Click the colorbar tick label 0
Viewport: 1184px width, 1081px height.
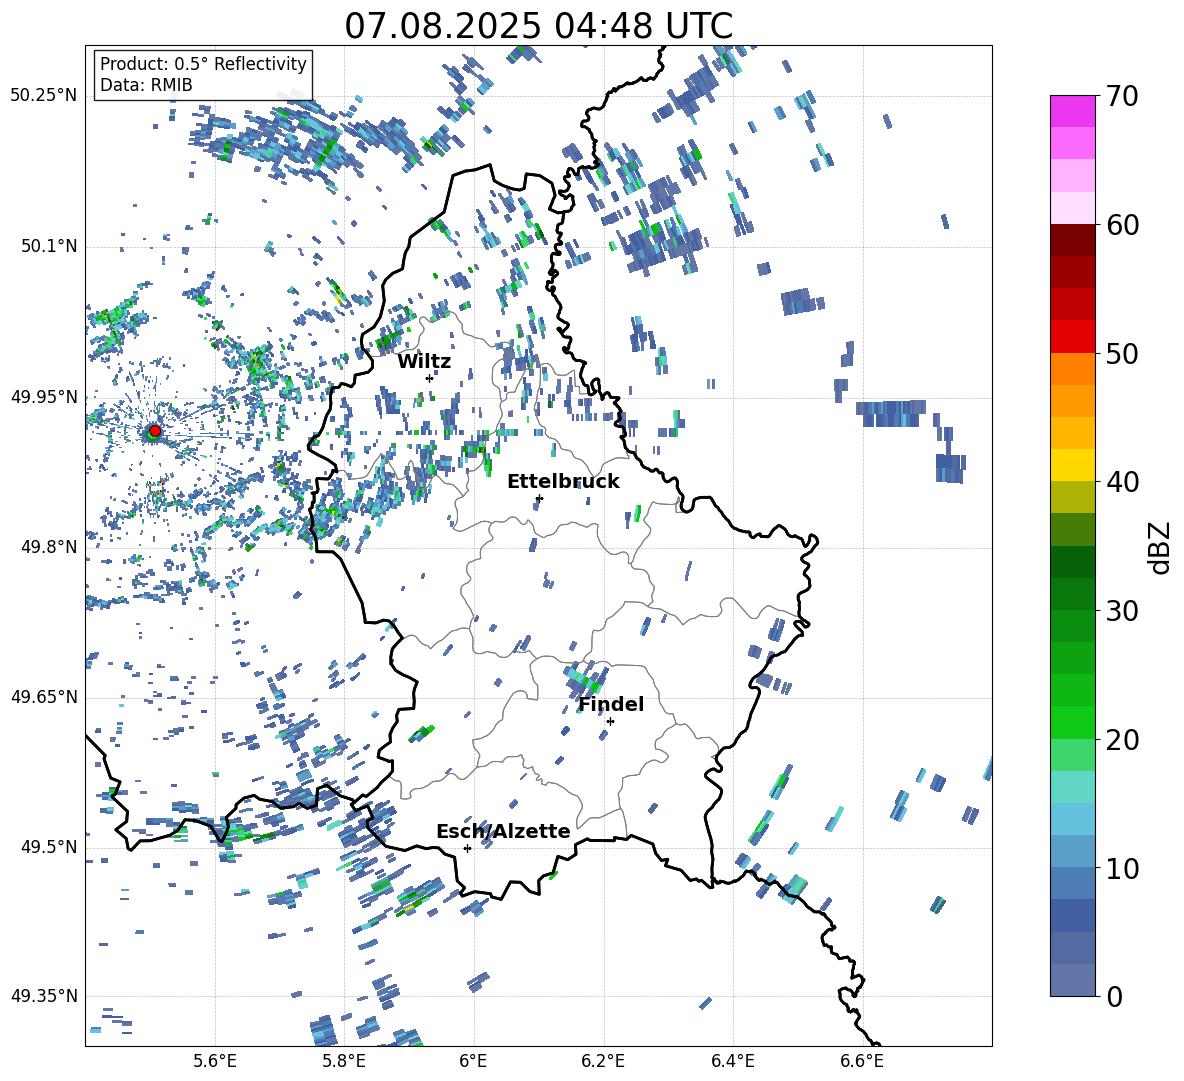tap(1114, 996)
